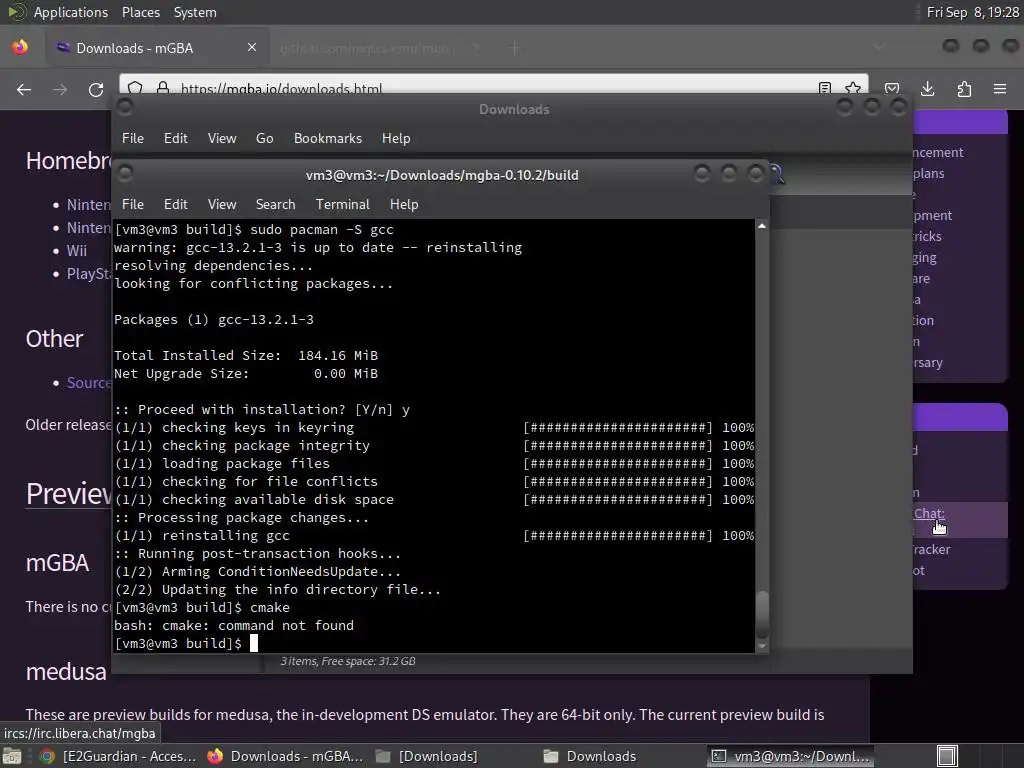Open Edit menu in Downloads file manager

click(176, 138)
